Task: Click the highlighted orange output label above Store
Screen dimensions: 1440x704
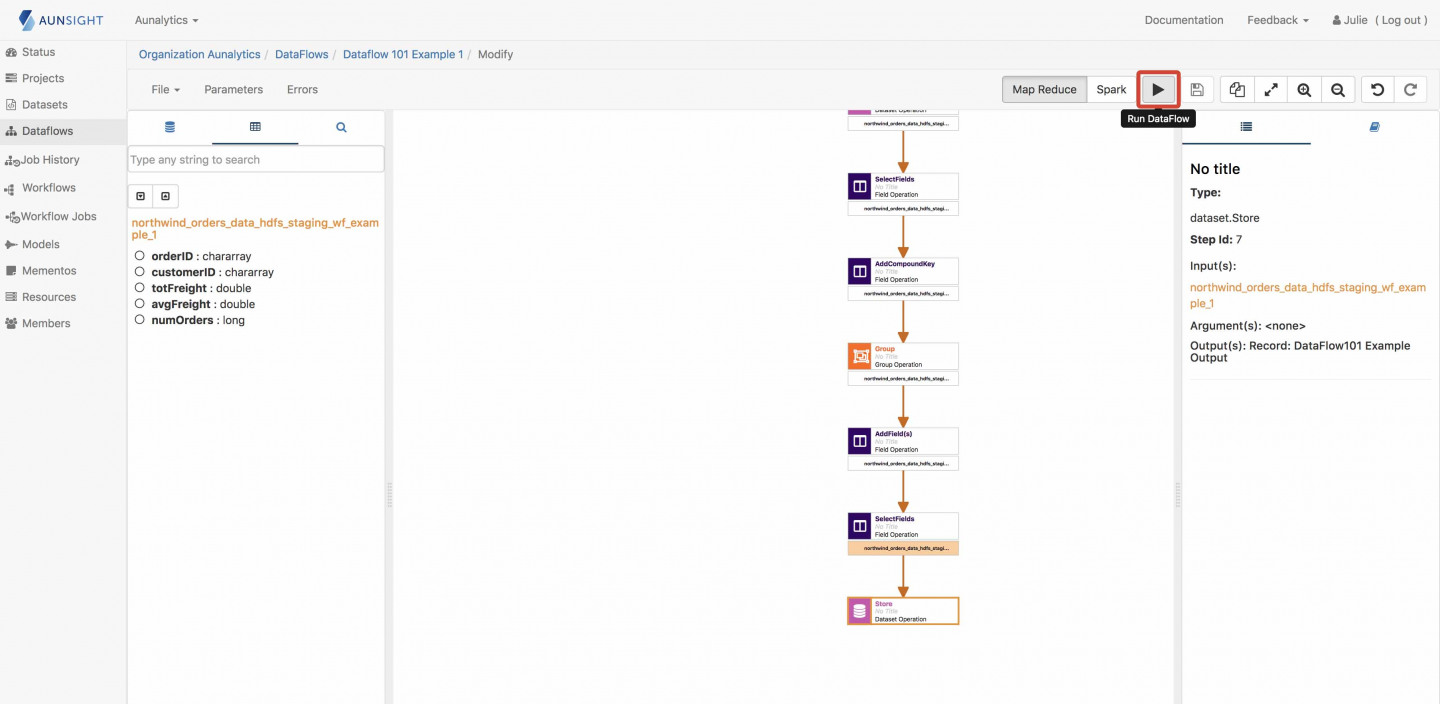Action: click(903, 548)
